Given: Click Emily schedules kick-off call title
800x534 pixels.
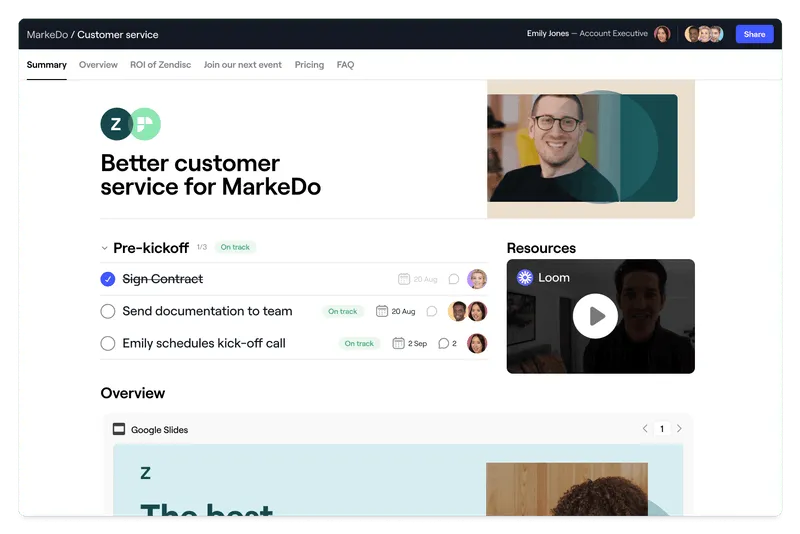Looking at the screenshot, I should point(204,343).
